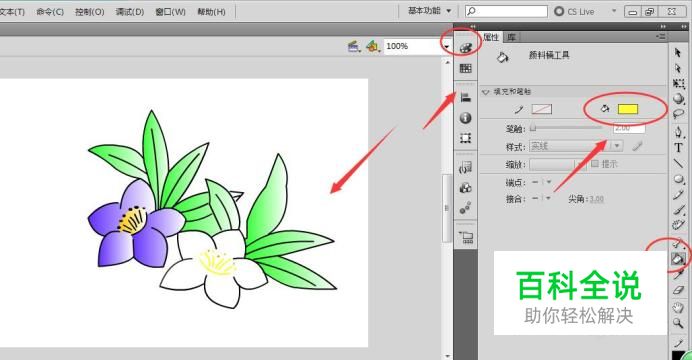Select the Bone tool
This screenshot has width=692, height=360.
coord(678,243)
